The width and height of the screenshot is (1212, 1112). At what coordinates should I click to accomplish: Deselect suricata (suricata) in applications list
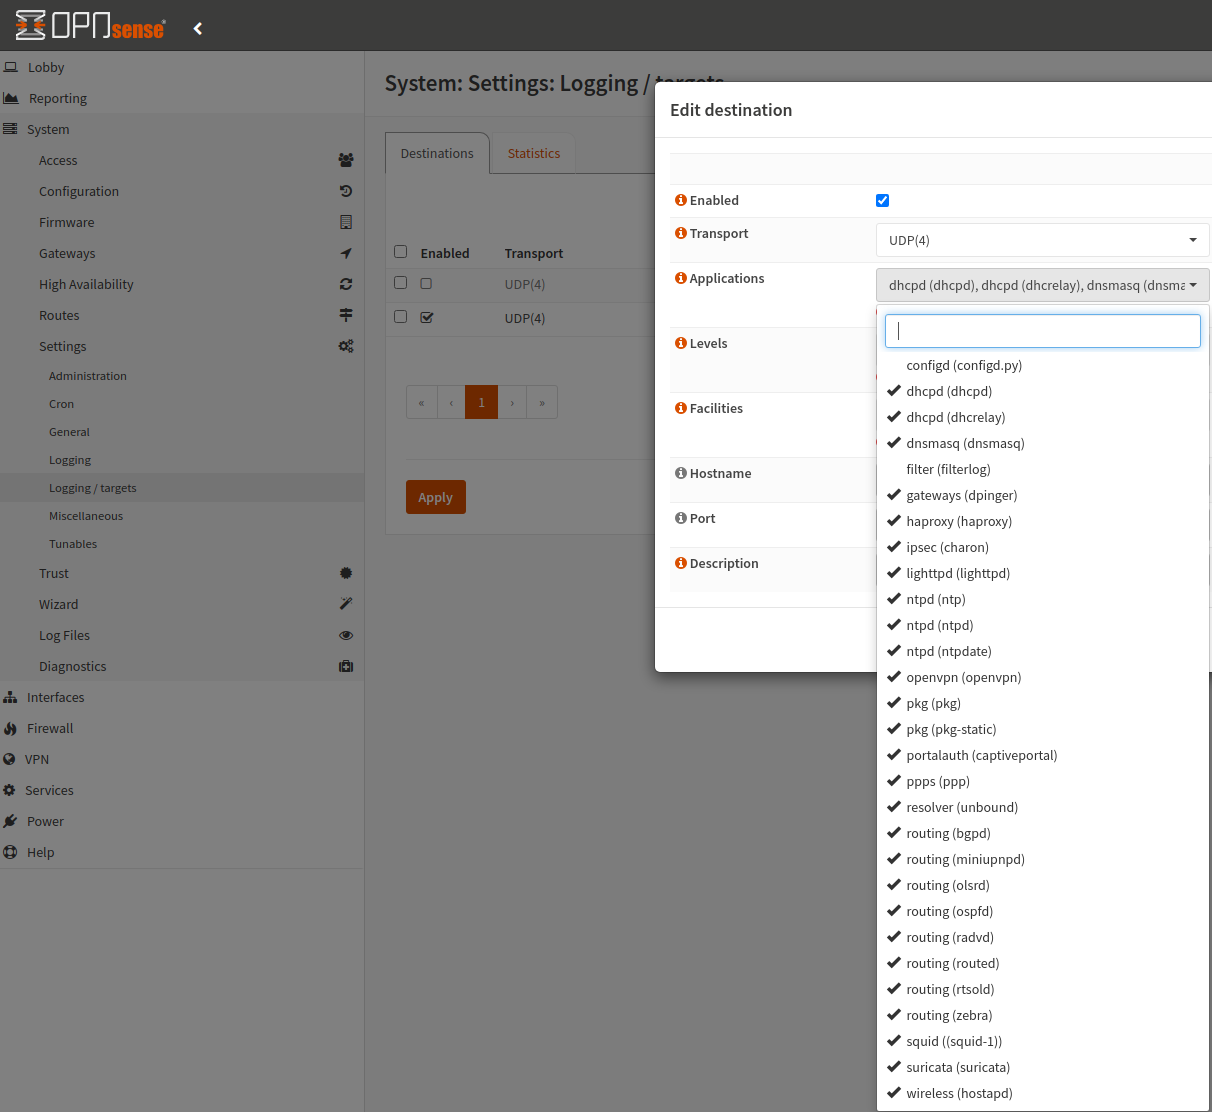tap(1043, 1067)
